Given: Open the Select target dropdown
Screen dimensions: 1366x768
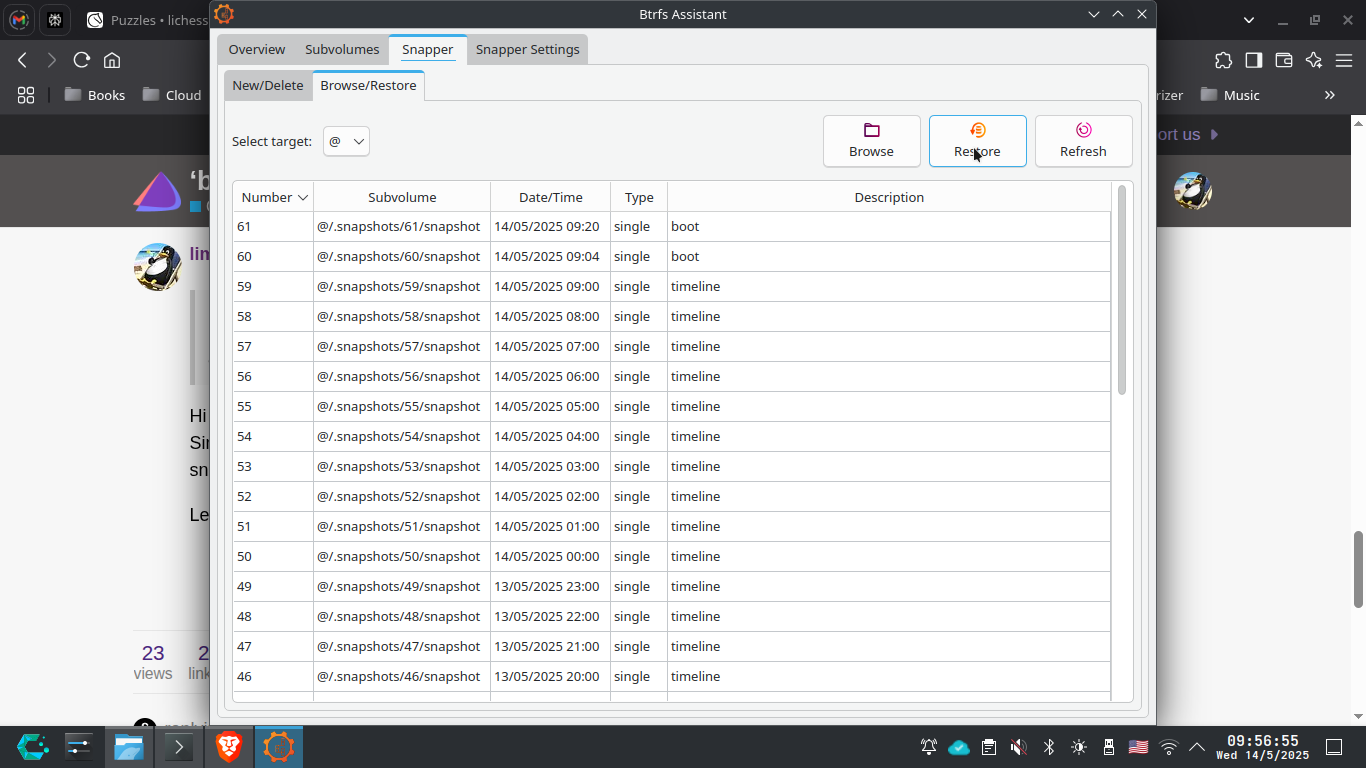Looking at the screenshot, I should pyautogui.click(x=346, y=141).
